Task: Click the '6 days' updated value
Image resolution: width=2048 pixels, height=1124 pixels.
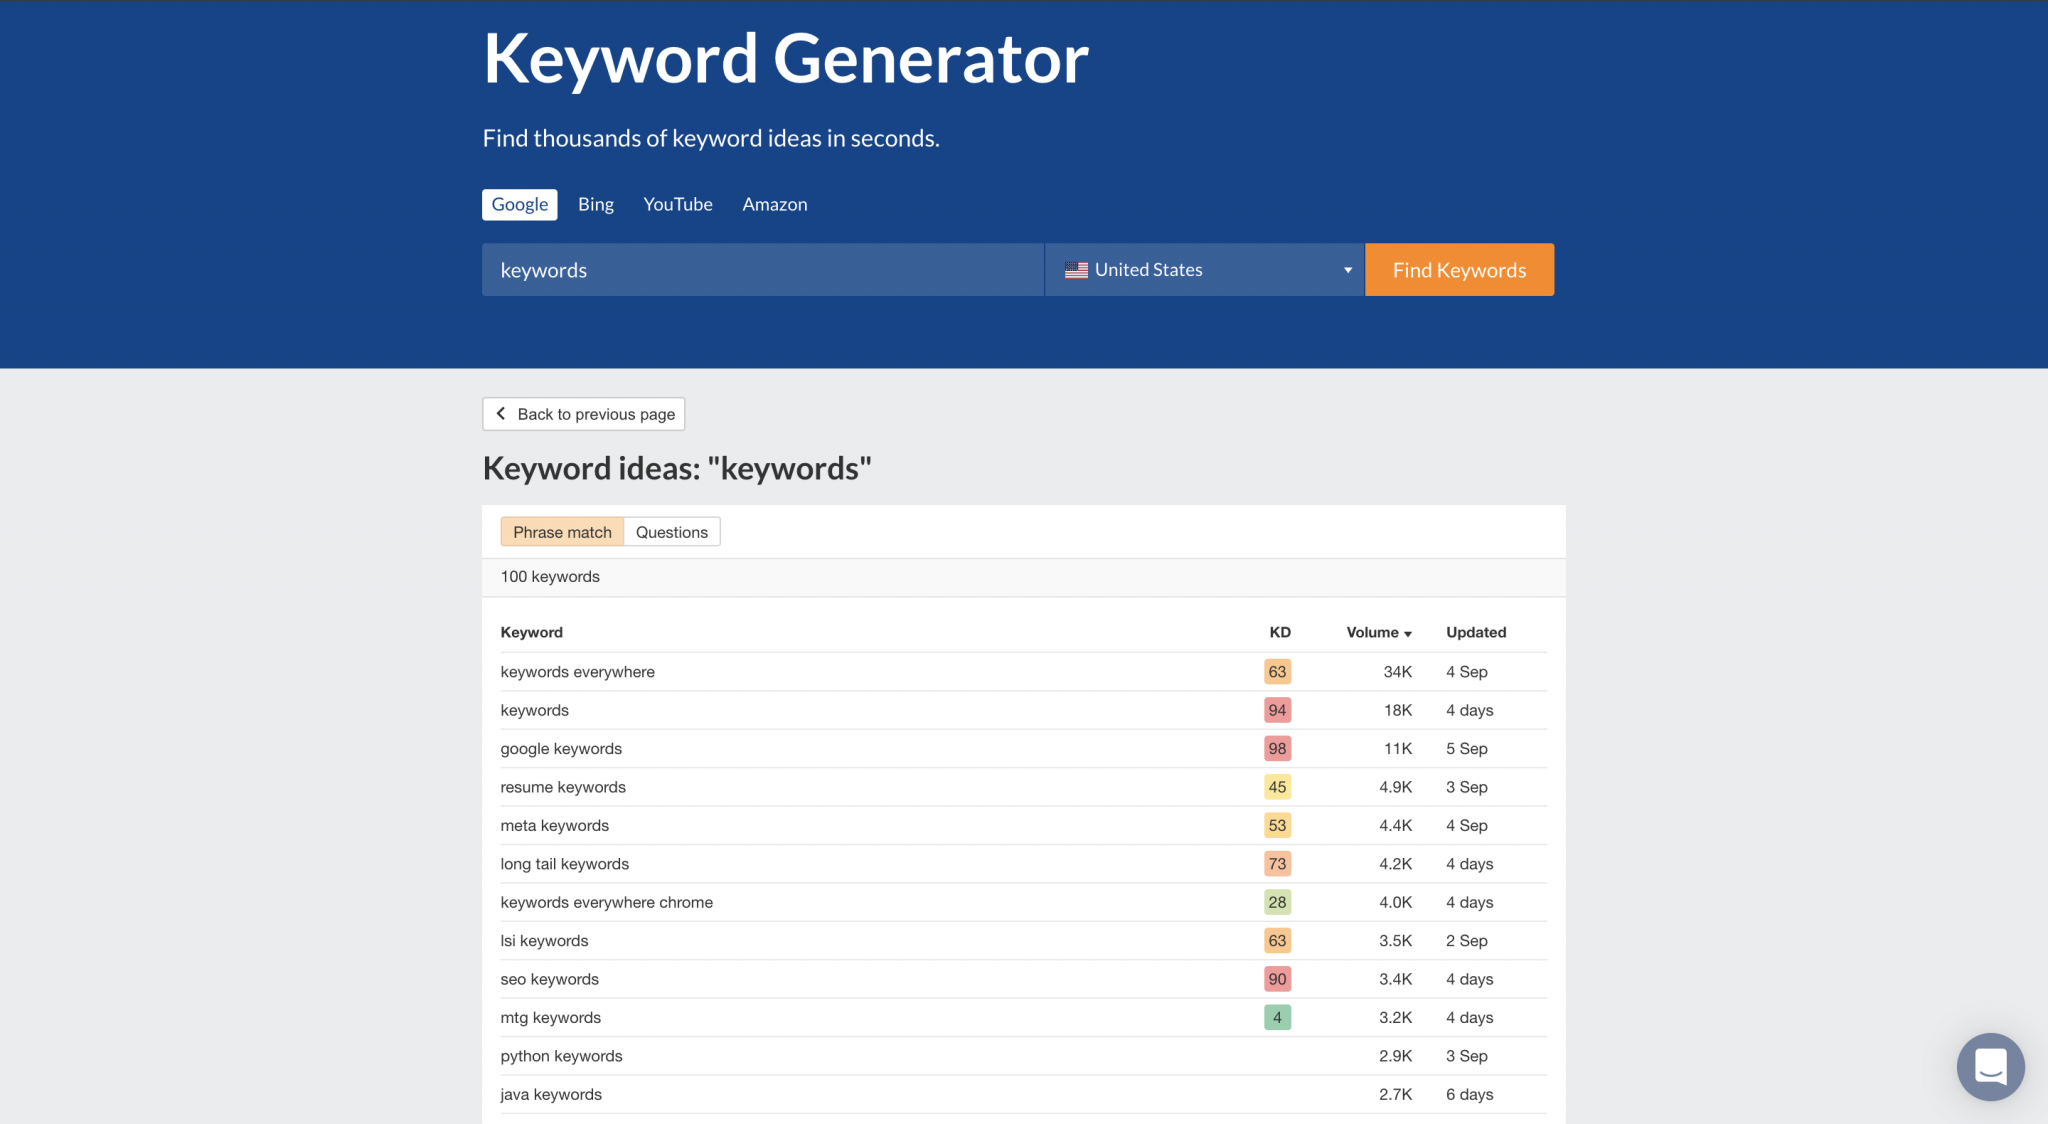Action: point(1469,1095)
